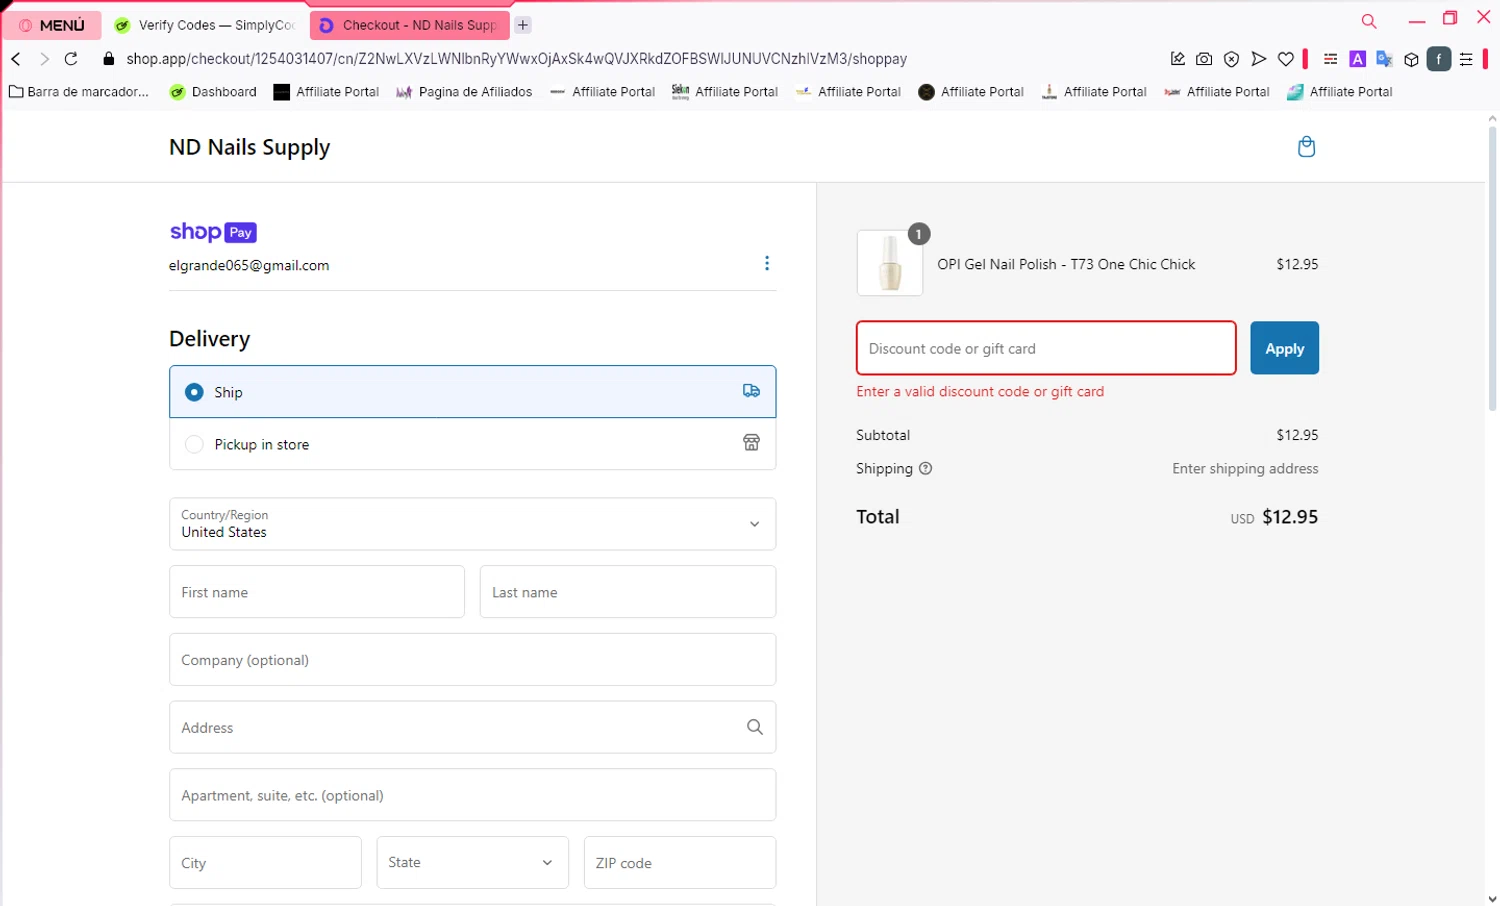1500x906 pixels.
Task: Open Affiliate Portal bookmark with teal icon
Action: pyautogui.click(x=1339, y=92)
